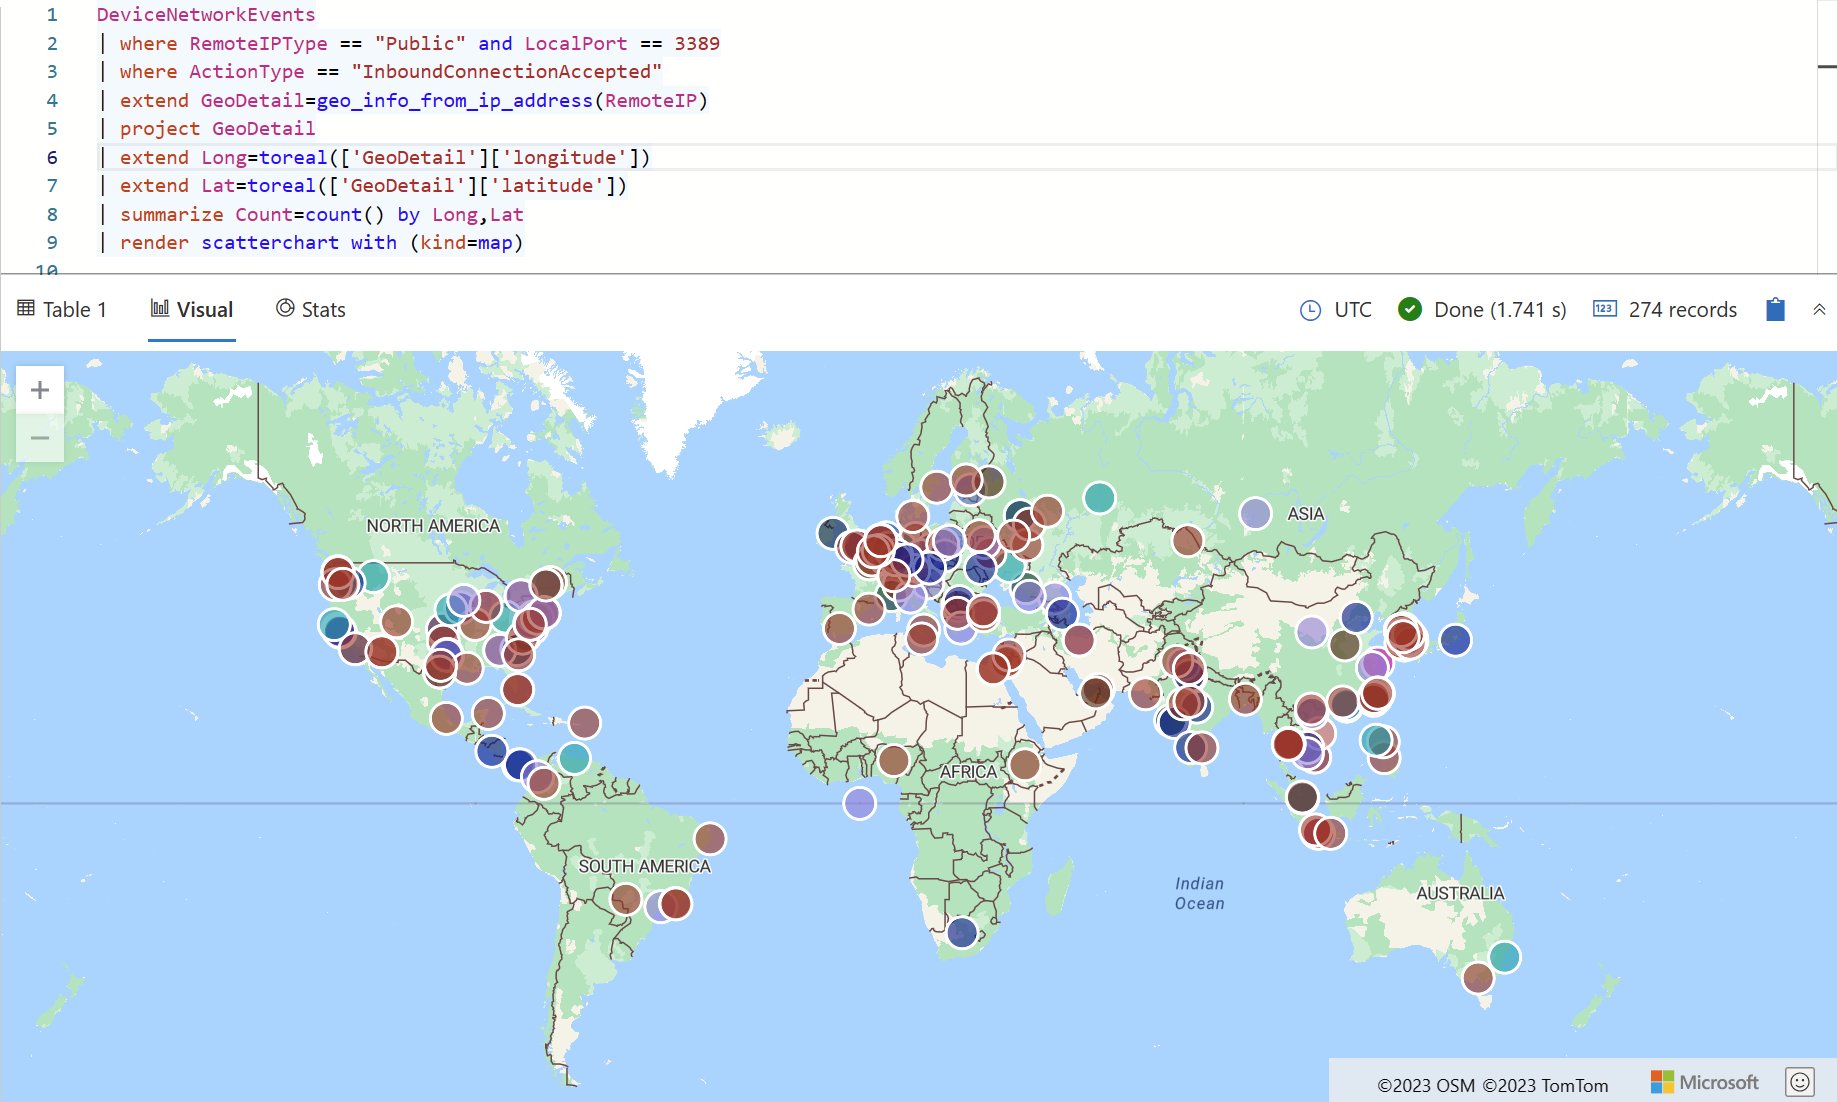Expand line 10 in the query editor
The width and height of the screenshot is (1837, 1102).
coord(49,270)
